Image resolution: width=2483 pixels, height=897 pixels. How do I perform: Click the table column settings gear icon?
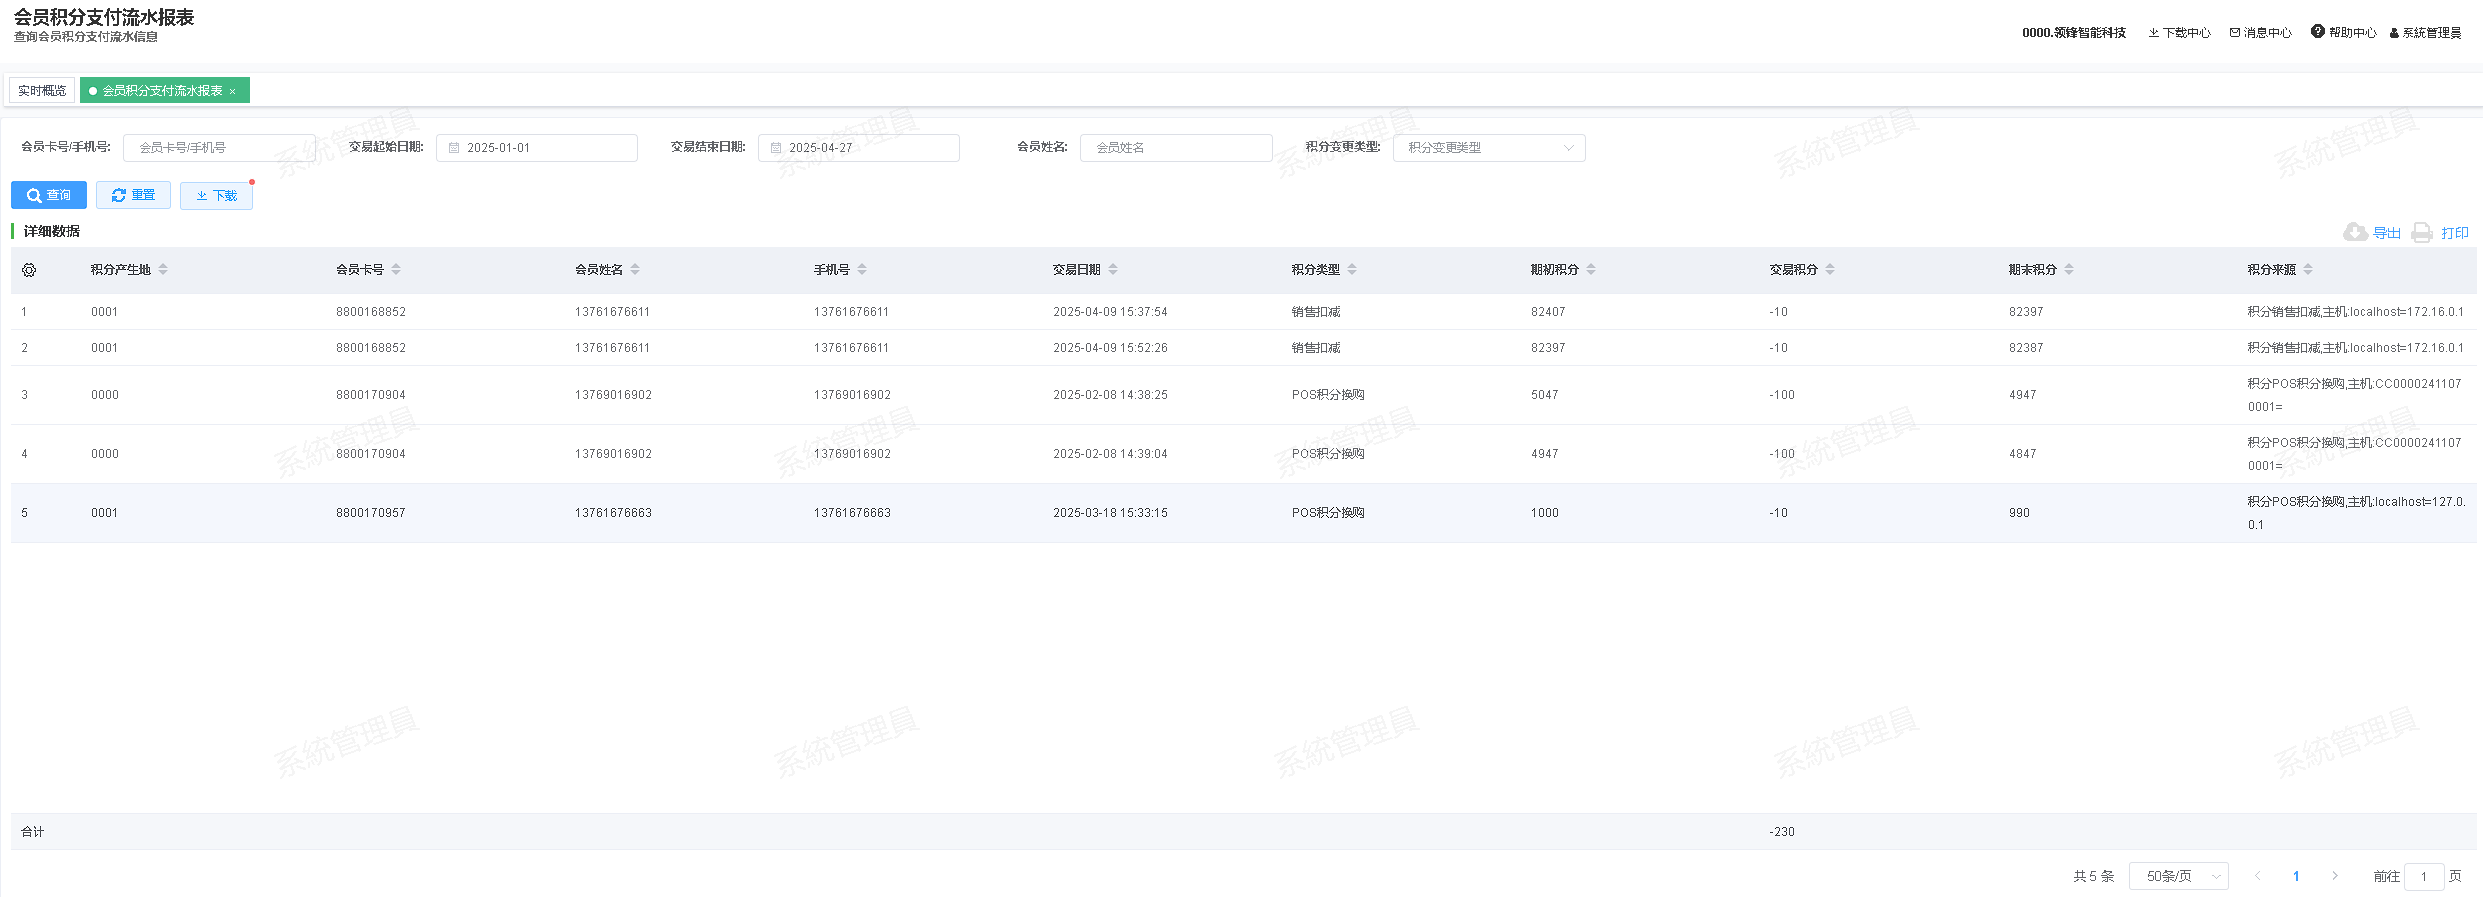29,270
